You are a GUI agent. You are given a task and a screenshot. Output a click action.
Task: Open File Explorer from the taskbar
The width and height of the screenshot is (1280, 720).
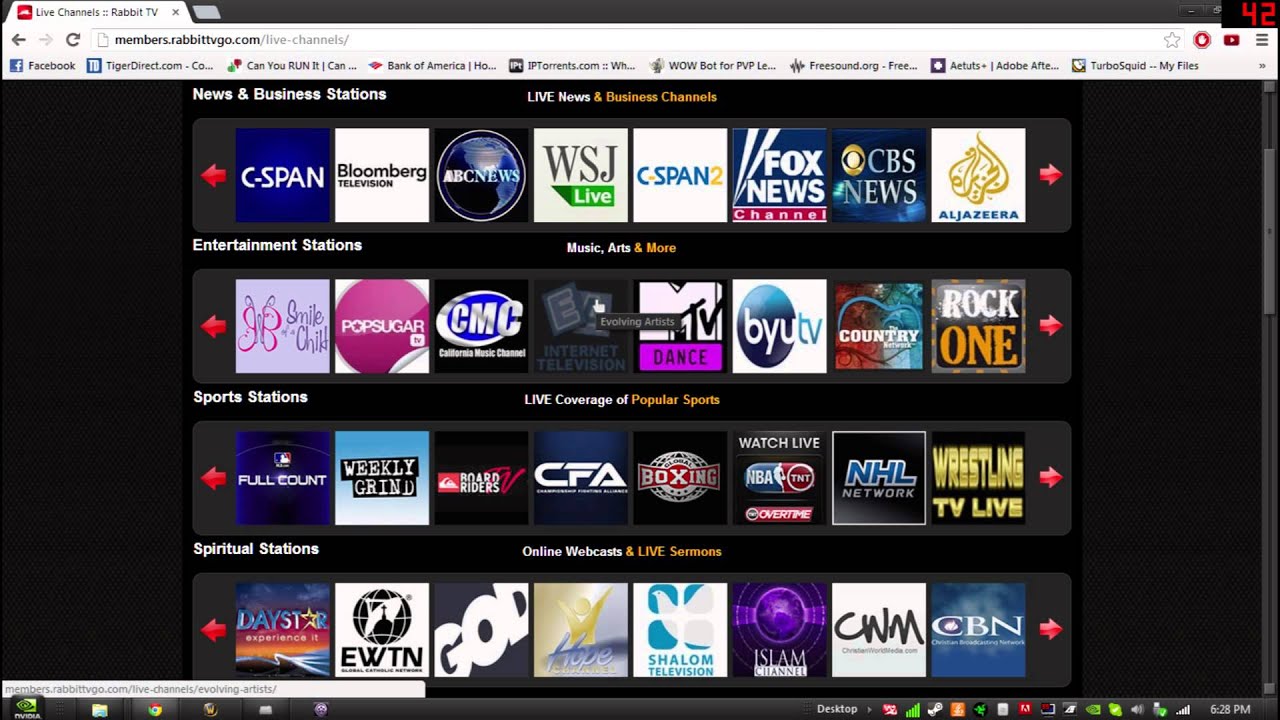pos(100,710)
